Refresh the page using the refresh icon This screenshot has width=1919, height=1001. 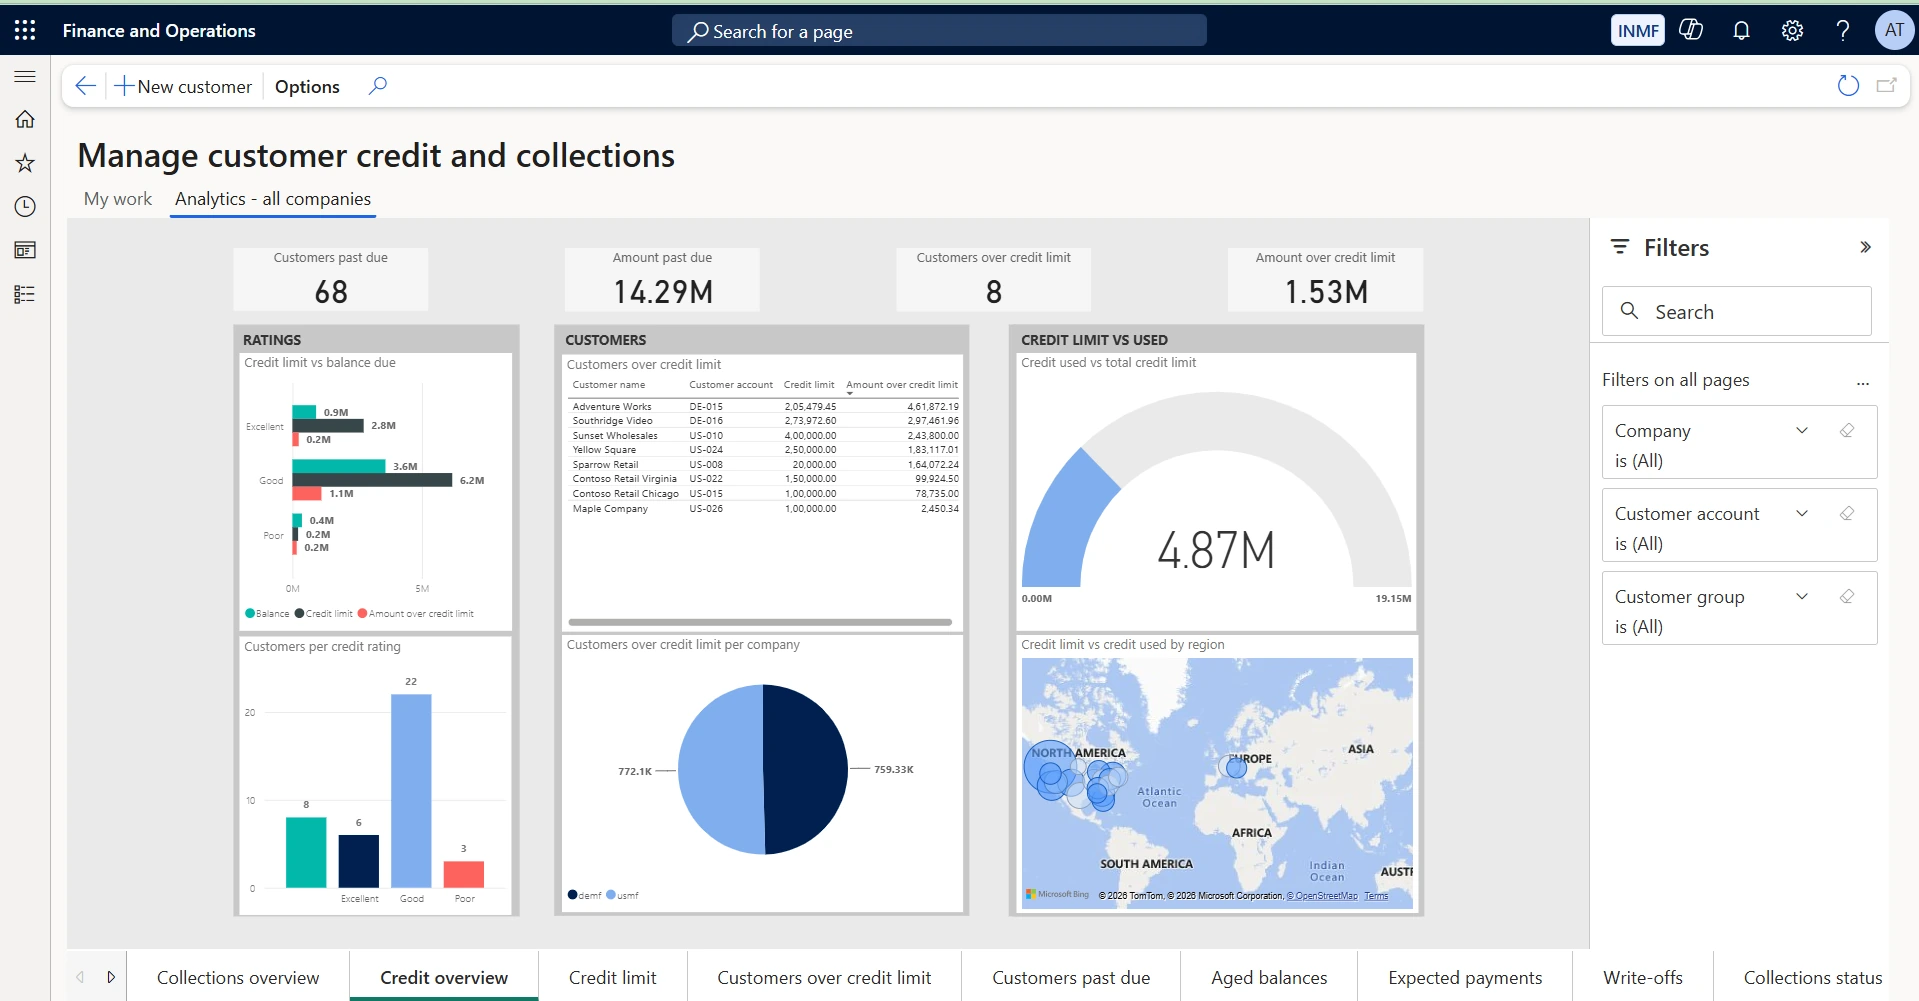click(1848, 86)
